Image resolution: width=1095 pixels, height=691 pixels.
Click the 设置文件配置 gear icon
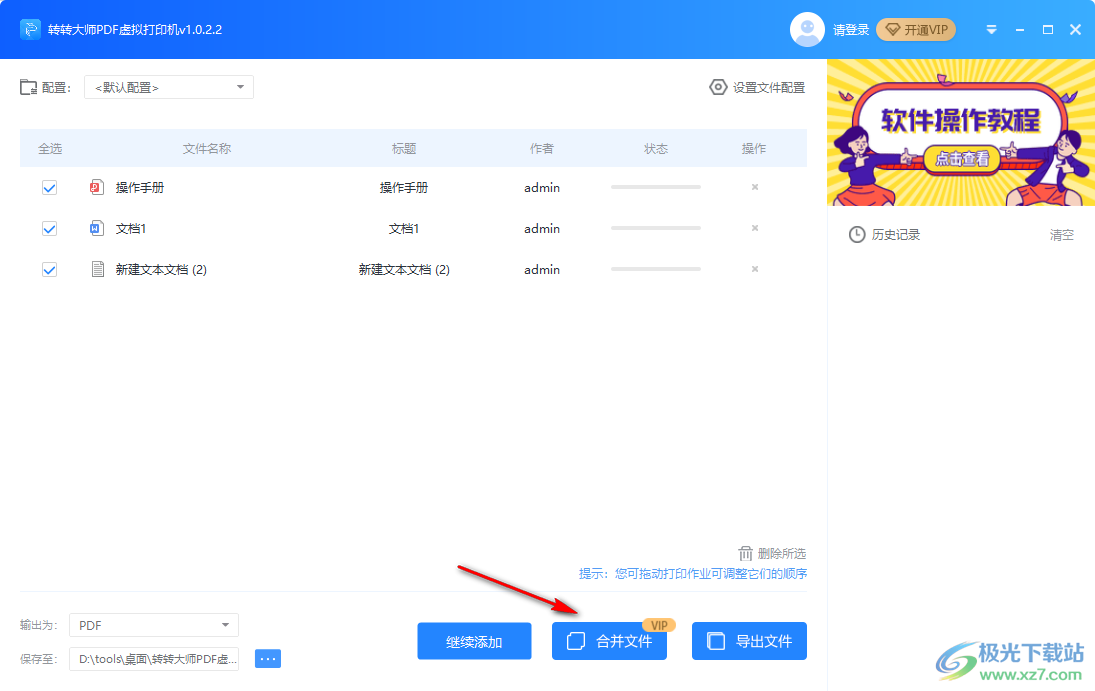718,87
